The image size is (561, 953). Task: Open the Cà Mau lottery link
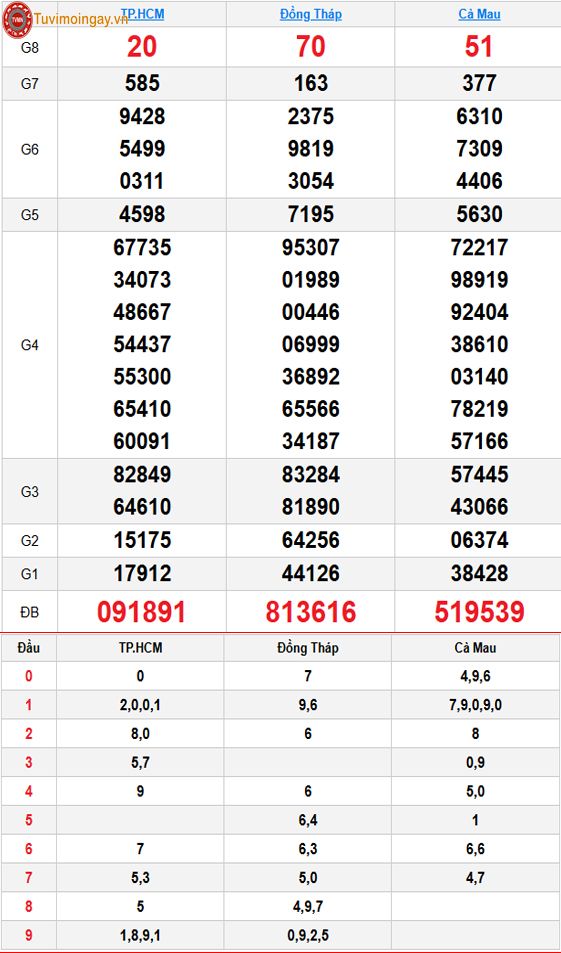(479, 13)
